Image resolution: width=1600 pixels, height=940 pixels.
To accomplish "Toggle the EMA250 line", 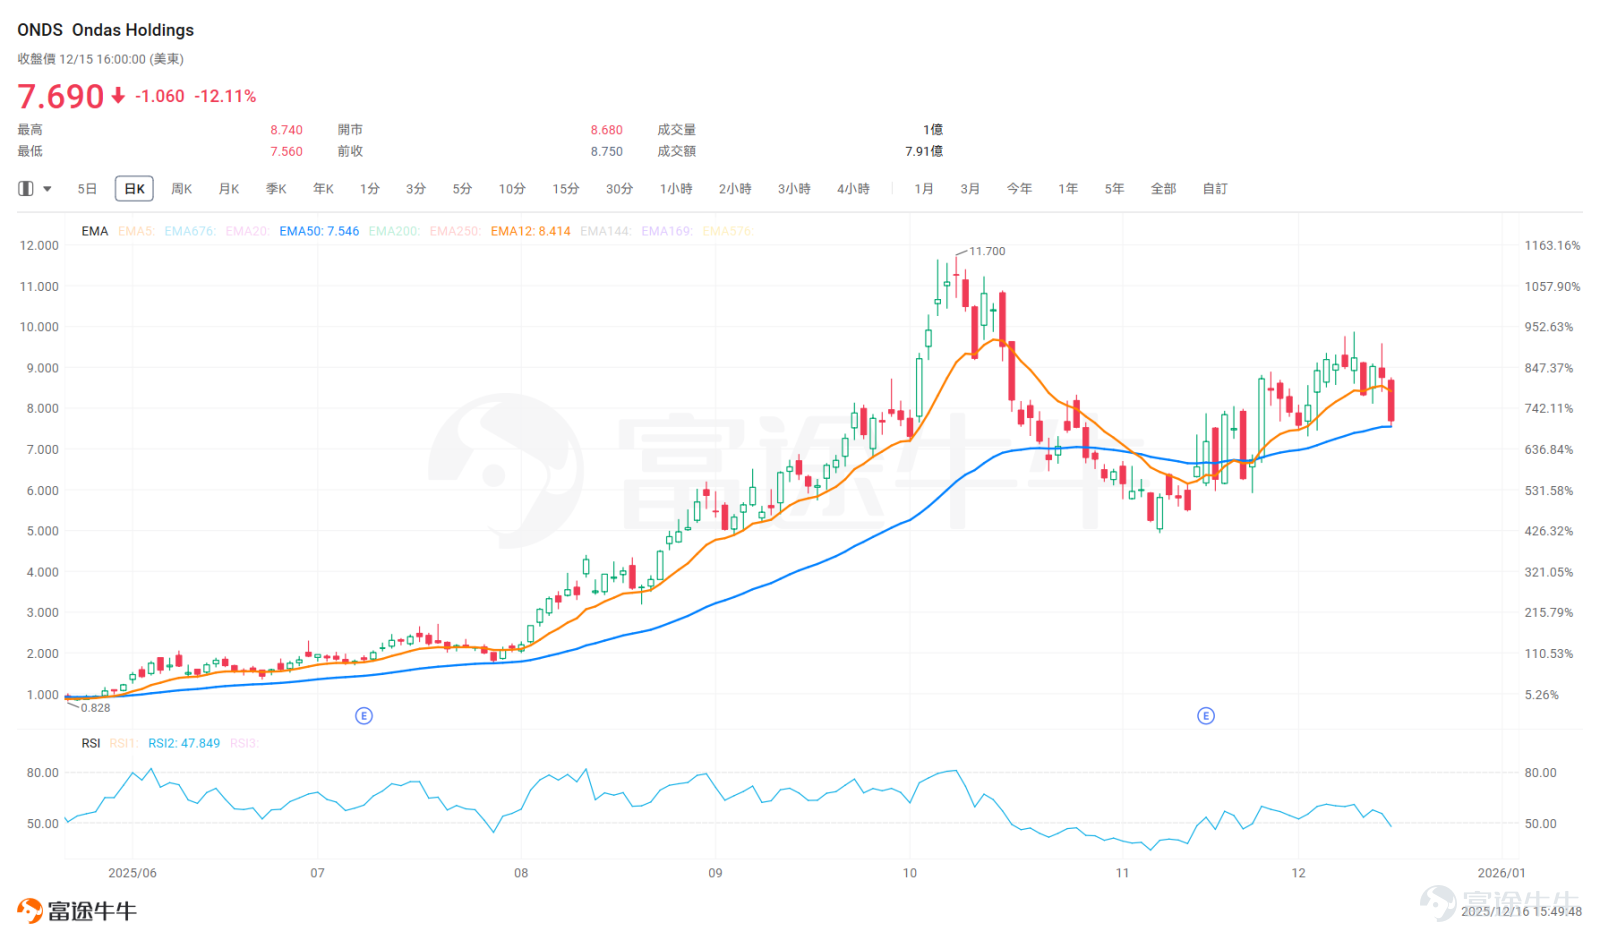I will pos(455,231).
